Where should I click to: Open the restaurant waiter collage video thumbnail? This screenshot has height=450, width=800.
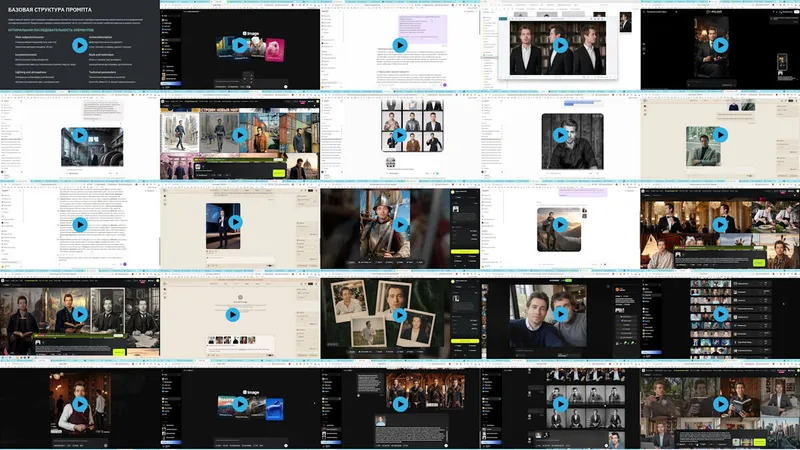(720, 224)
